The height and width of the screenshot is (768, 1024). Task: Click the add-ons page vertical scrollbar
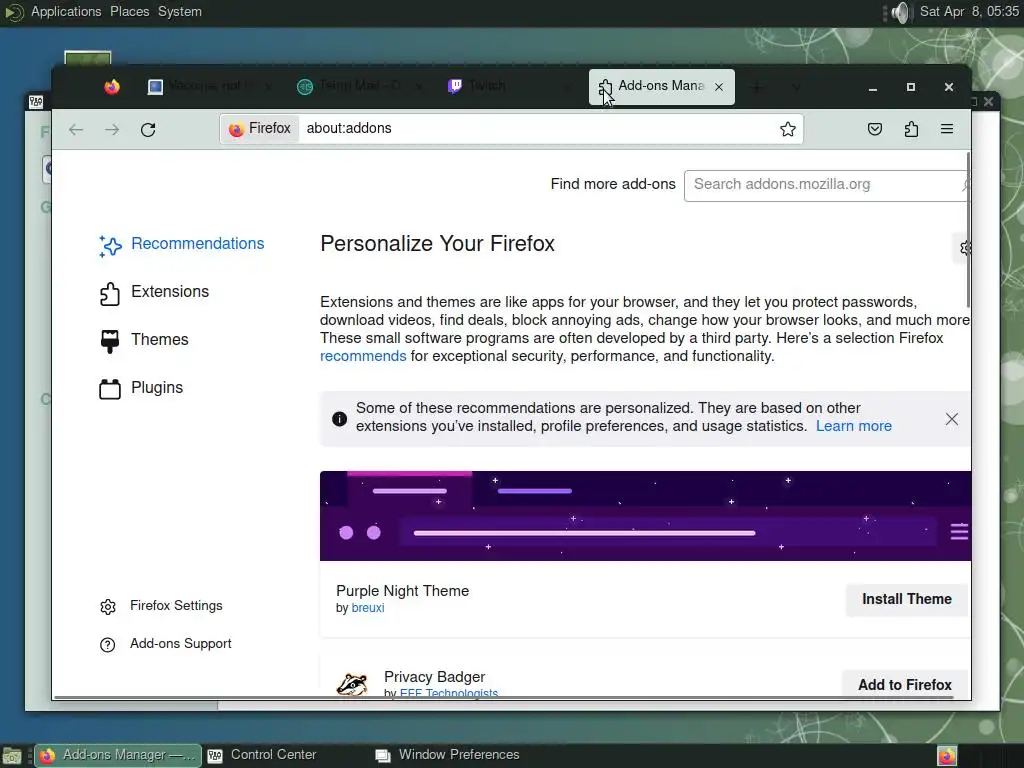pyautogui.click(x=968, y=230)
